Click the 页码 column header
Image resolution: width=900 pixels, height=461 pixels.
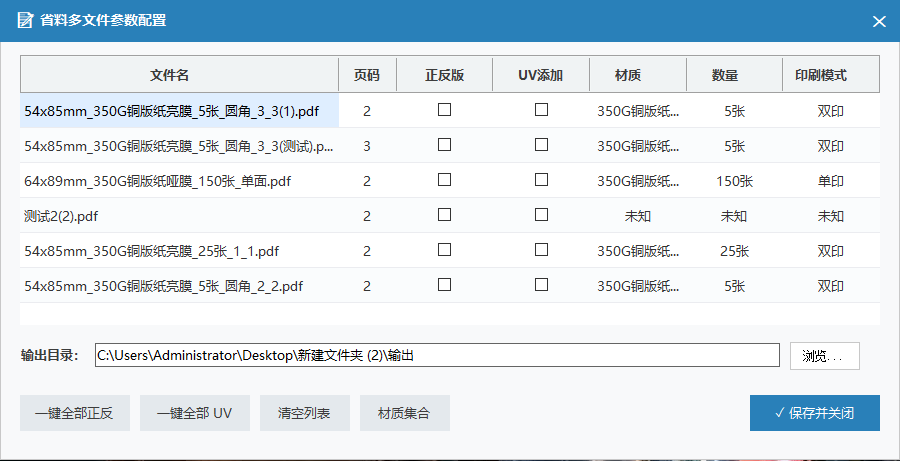pyautogui.click(x=367, y=75)
